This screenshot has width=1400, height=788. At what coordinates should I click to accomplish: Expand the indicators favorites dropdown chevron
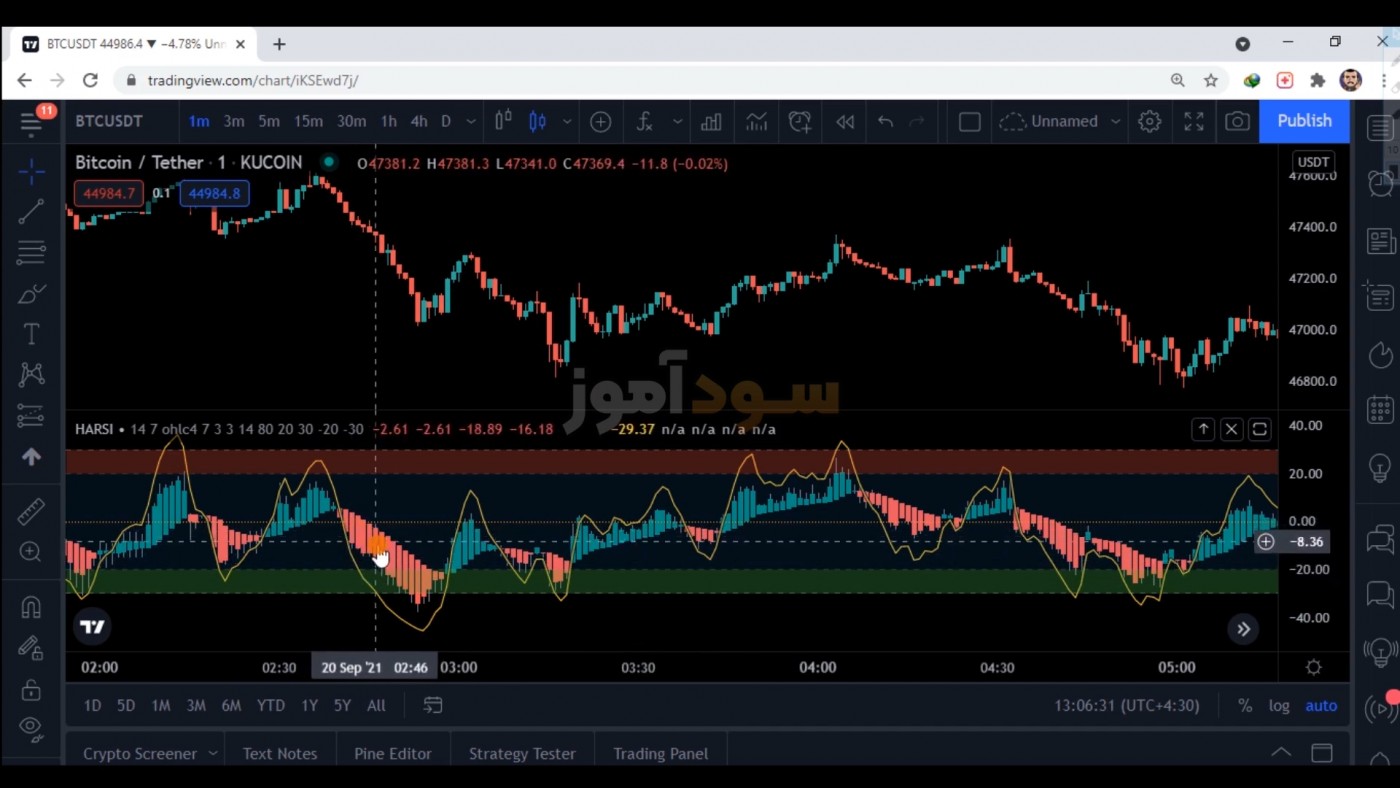click(x=677, y=121)
